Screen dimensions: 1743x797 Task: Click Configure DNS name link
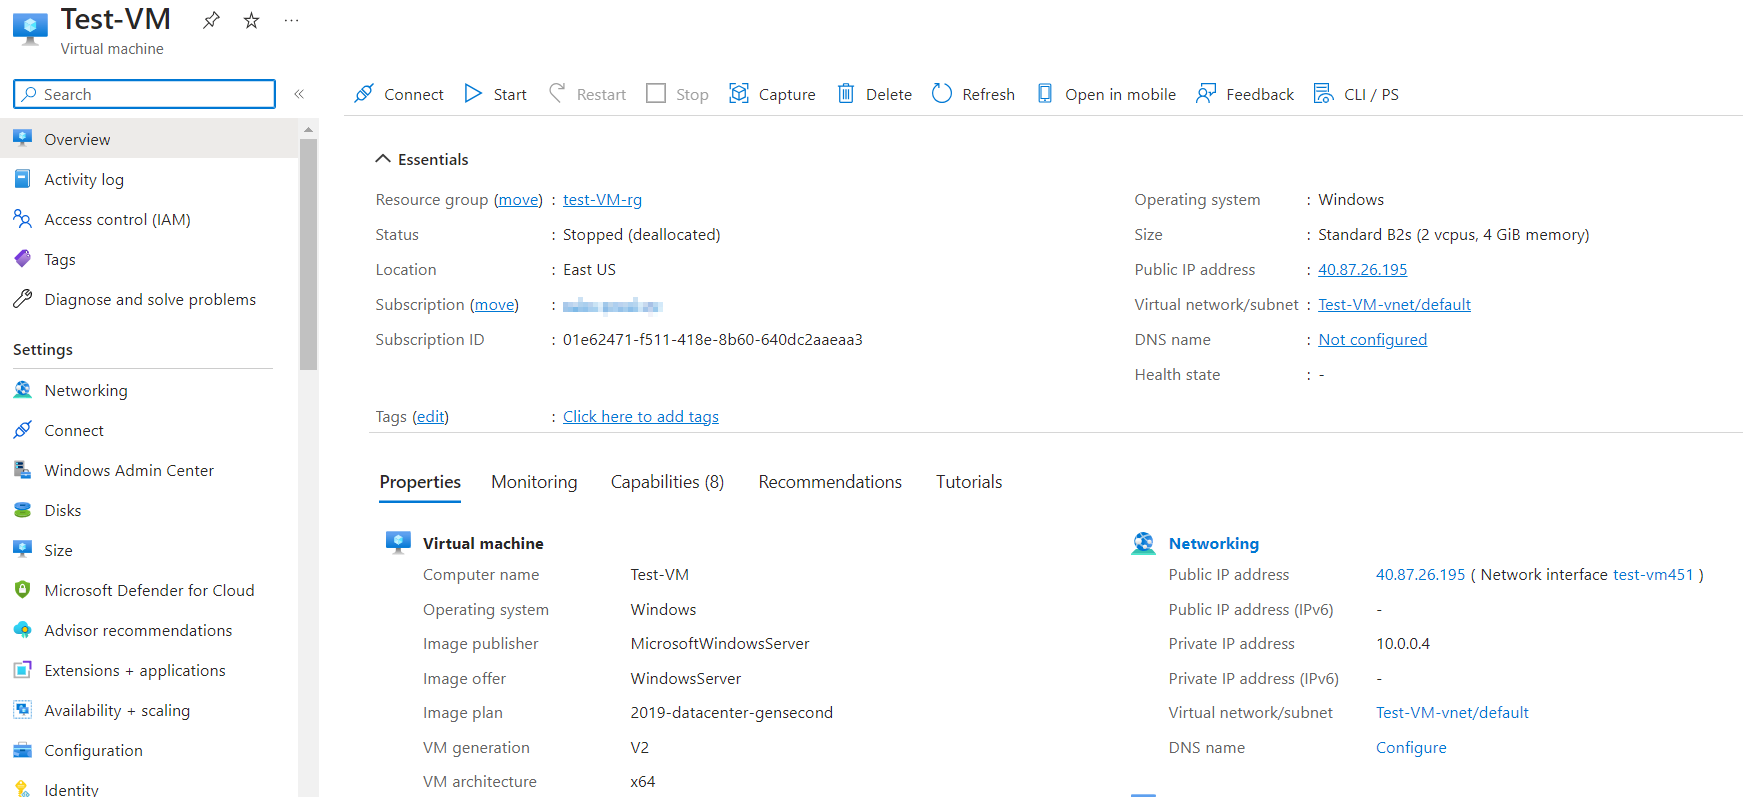[1411, 748]
